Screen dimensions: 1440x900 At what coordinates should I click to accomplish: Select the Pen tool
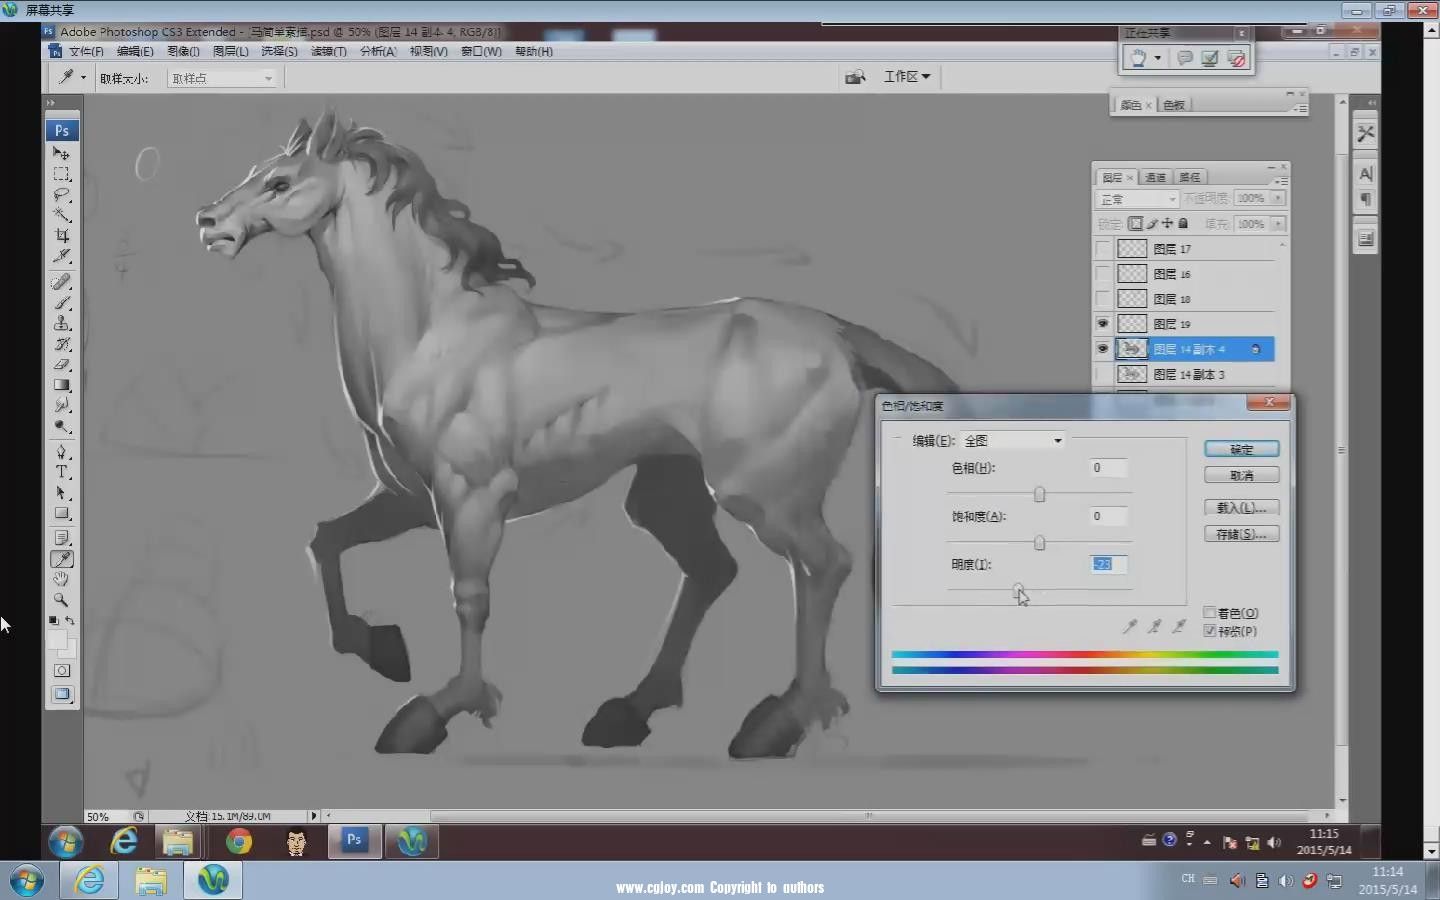[61, 452]
